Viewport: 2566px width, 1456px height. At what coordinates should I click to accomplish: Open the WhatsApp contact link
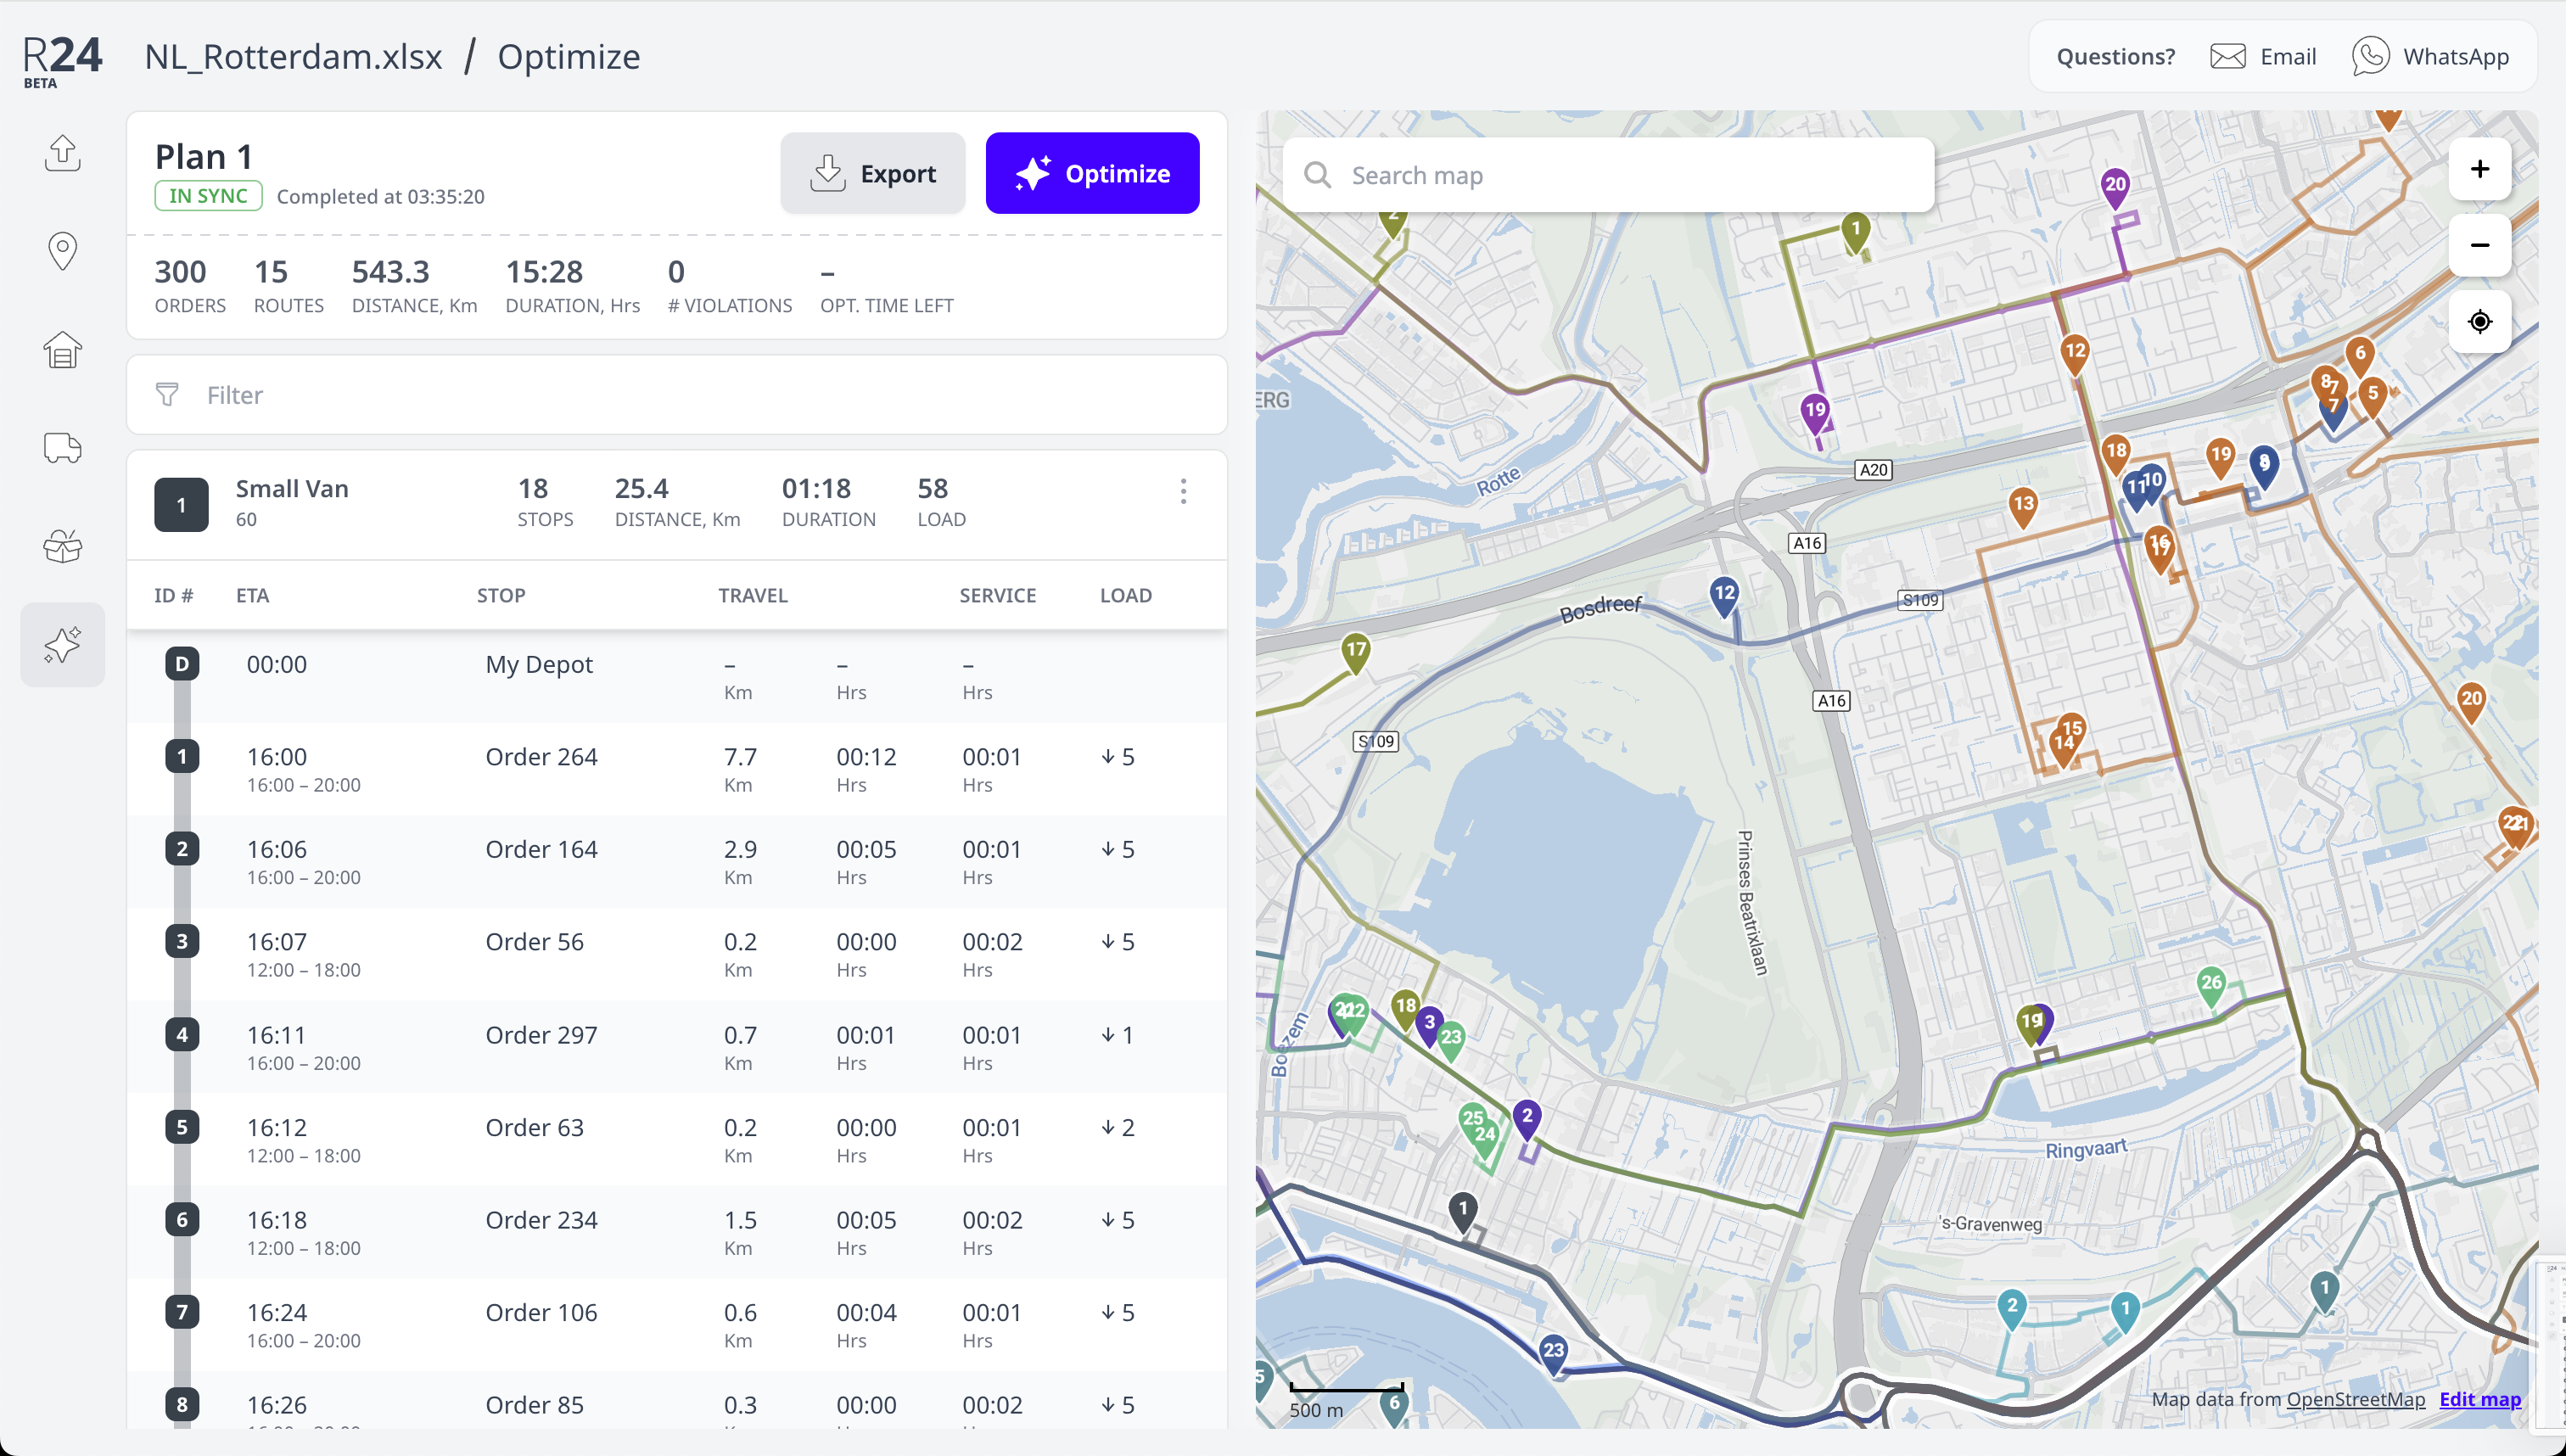click(x=2430, y=56)
